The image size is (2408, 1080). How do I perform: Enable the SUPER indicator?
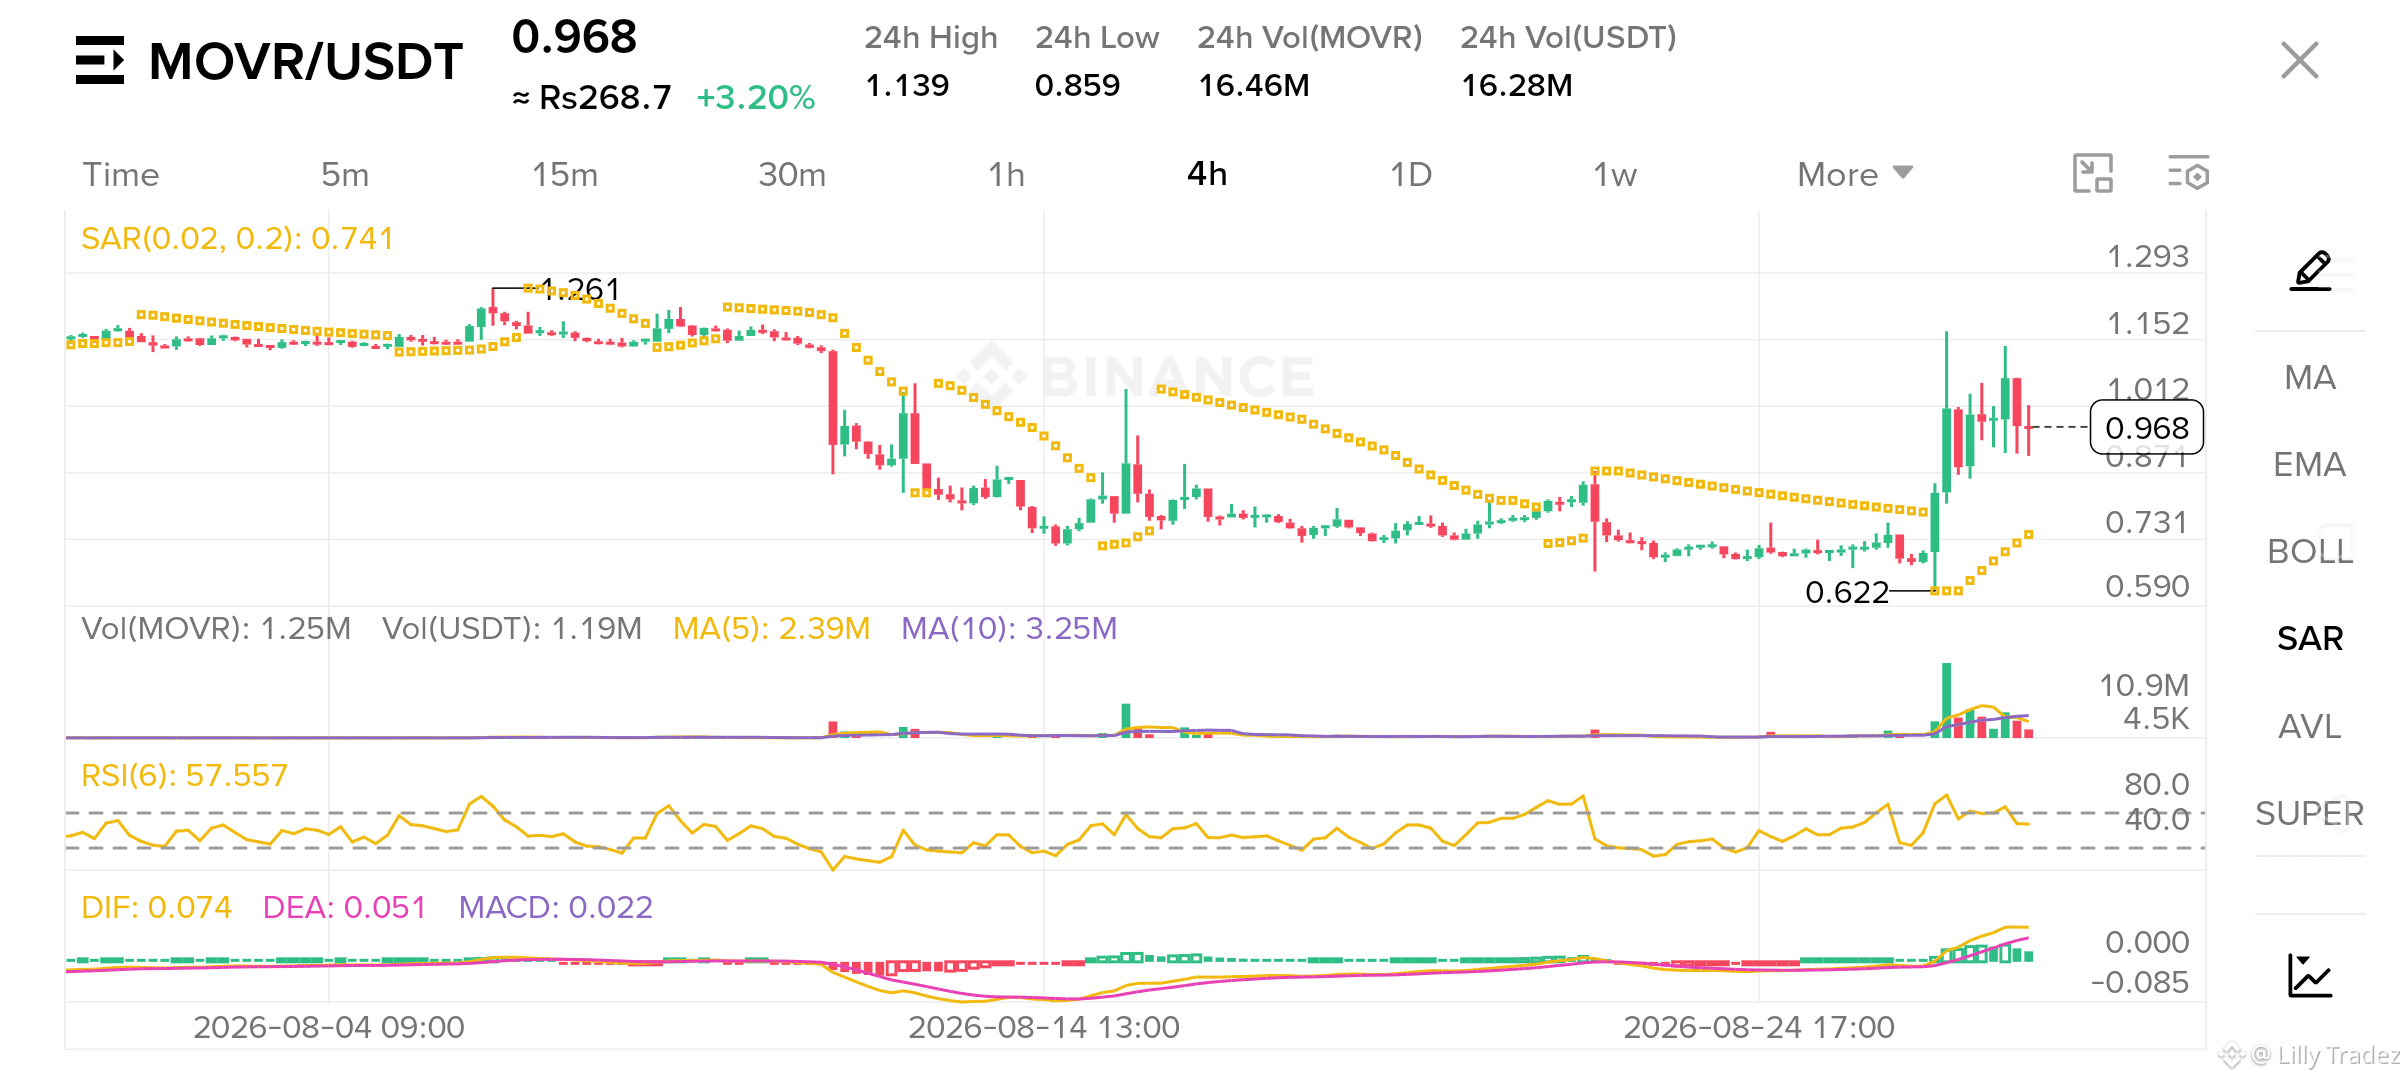[2310, 813]
